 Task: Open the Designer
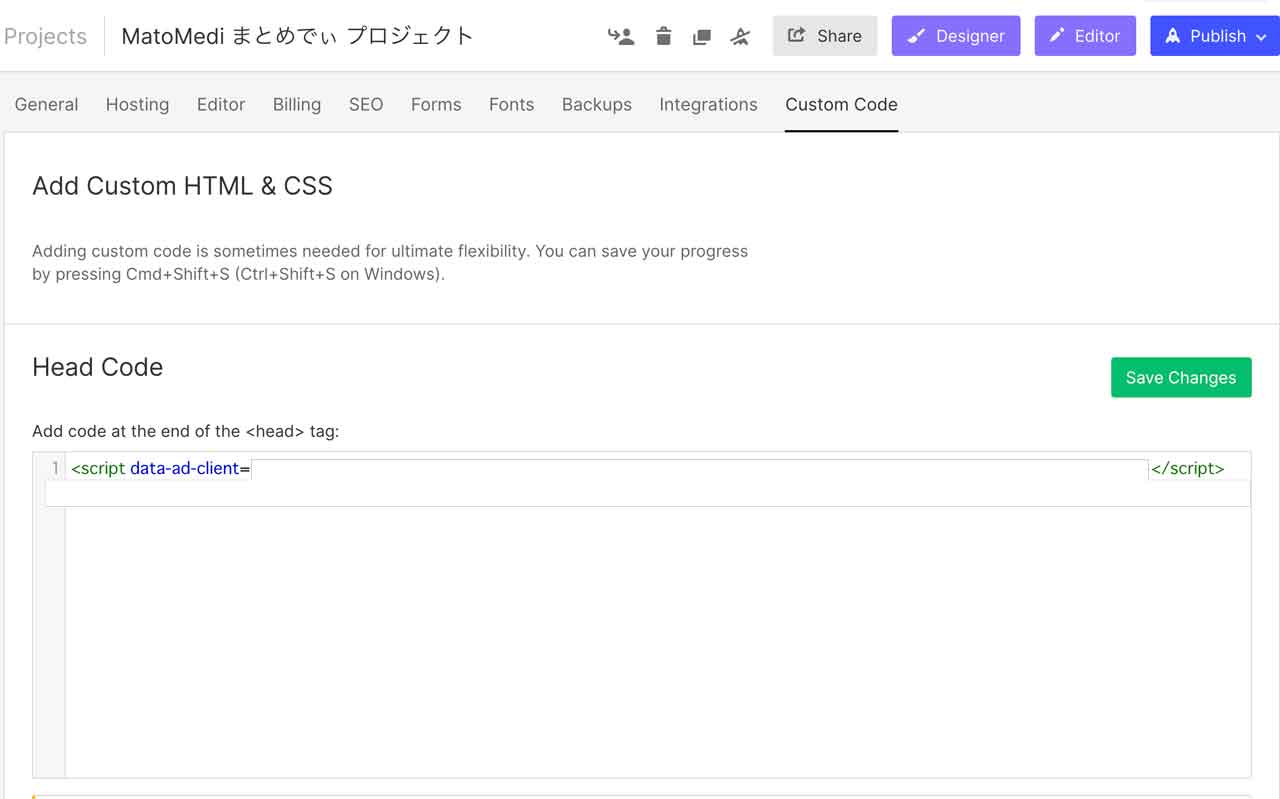pyautogui.click(x=956, y=36)
